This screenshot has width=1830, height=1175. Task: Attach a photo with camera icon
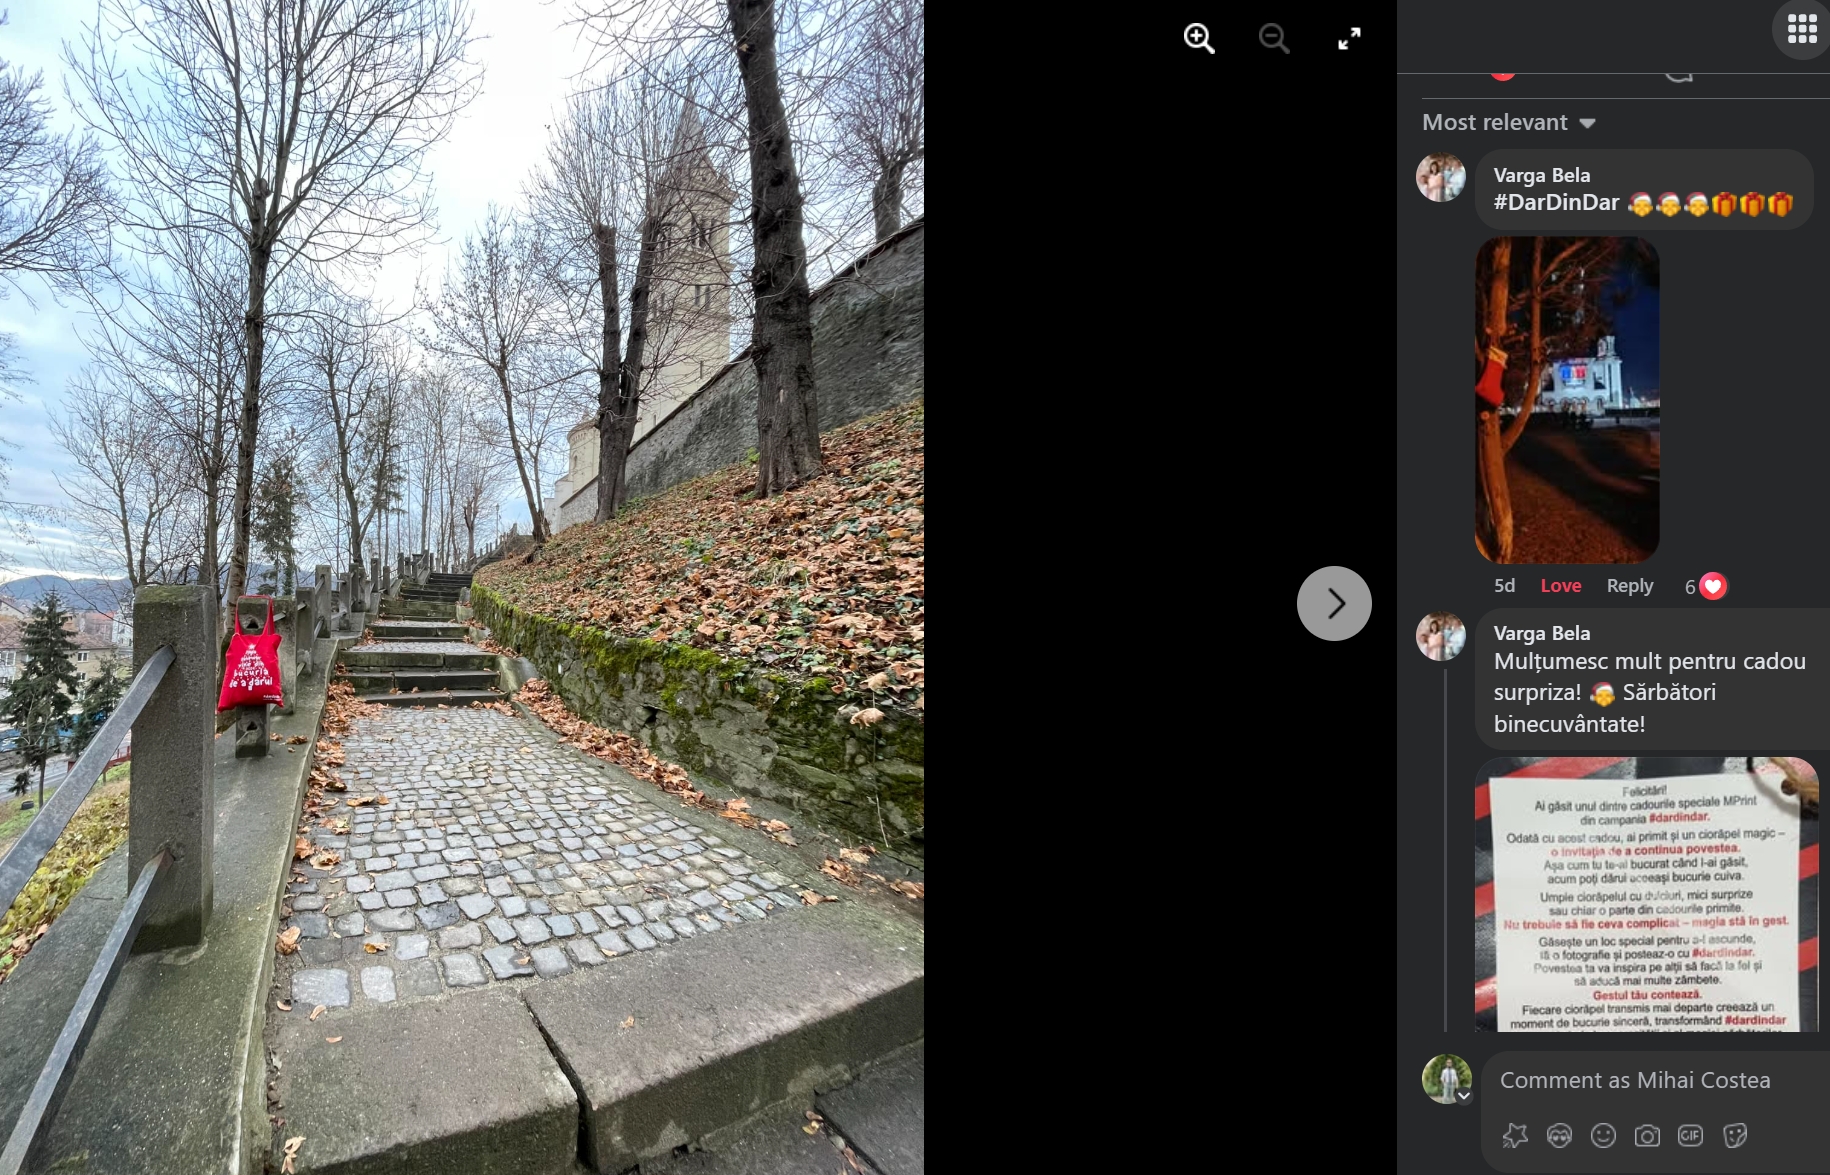click(1647, 1135)
